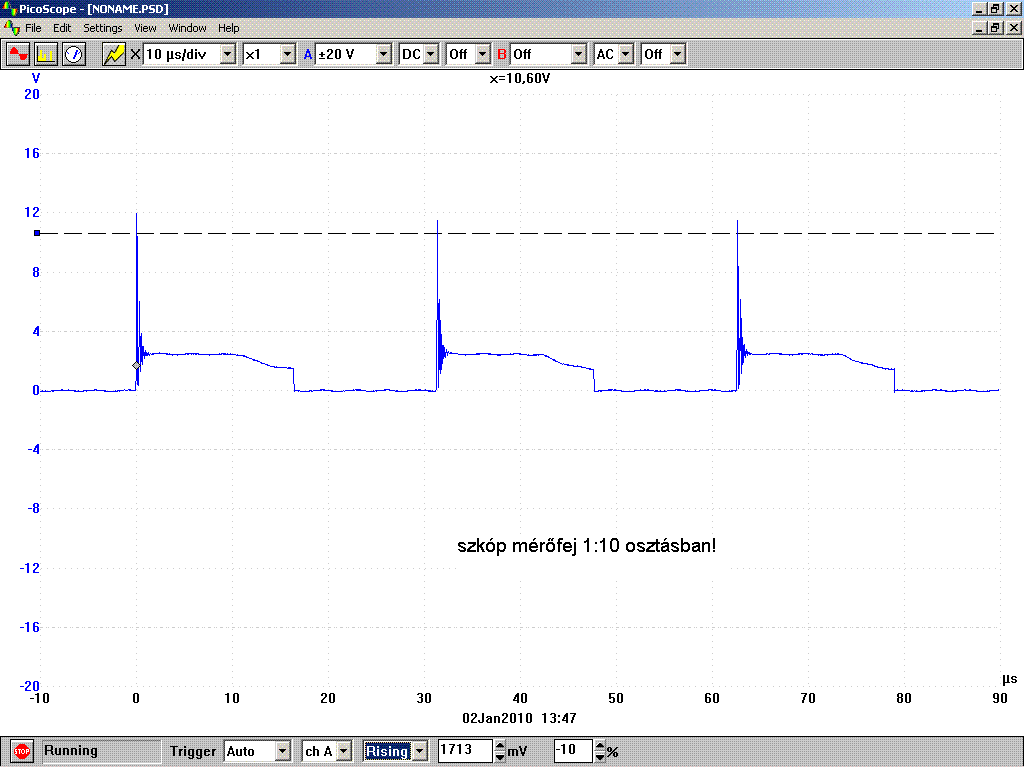Open trigger channel ch A dropdown

click(x=344, y=752)
